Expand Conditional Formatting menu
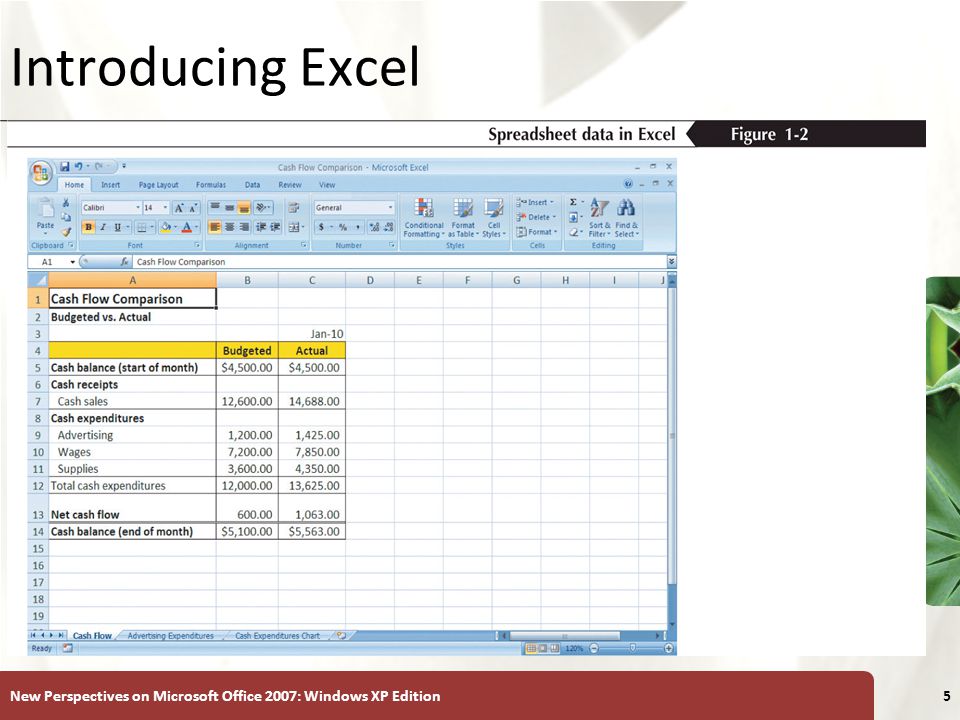 (x=424, y=217)
